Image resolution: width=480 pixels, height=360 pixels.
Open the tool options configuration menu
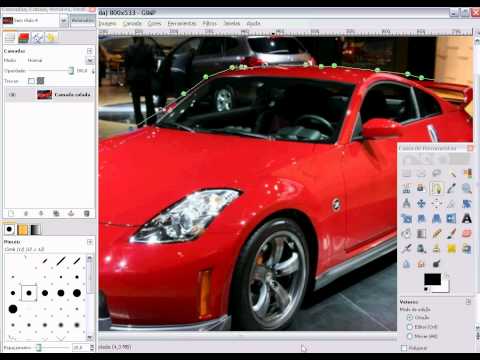[x=468, y=302]
